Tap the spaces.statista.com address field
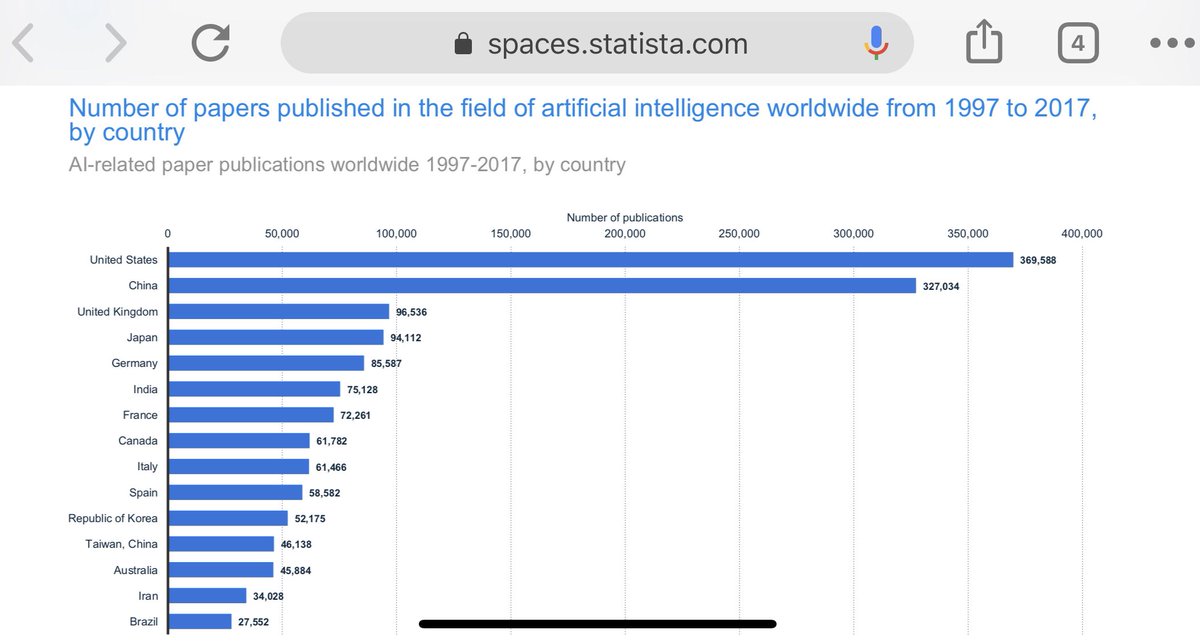Screen dimensions: 1200x642 coord(597,43)
